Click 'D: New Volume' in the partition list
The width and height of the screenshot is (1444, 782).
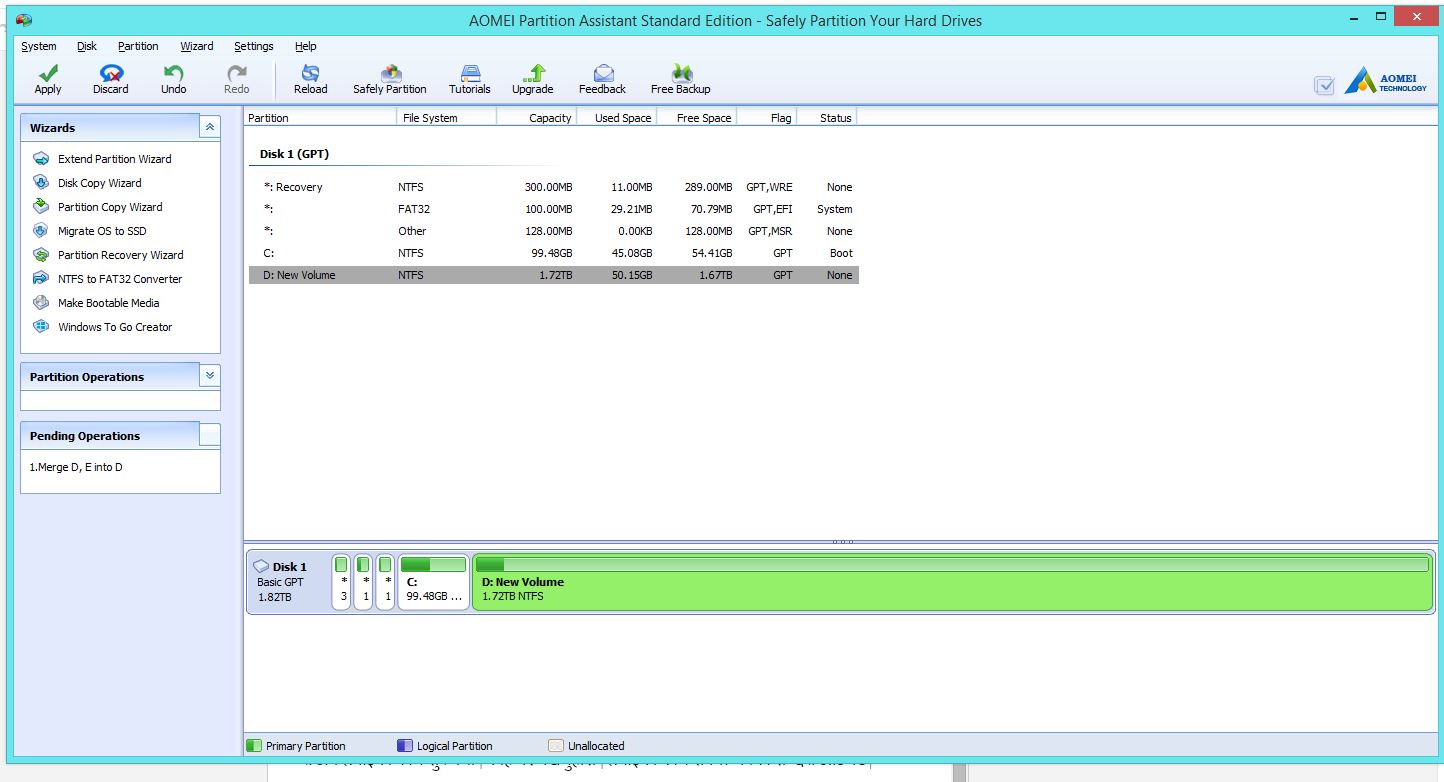[x=299, y=275]
